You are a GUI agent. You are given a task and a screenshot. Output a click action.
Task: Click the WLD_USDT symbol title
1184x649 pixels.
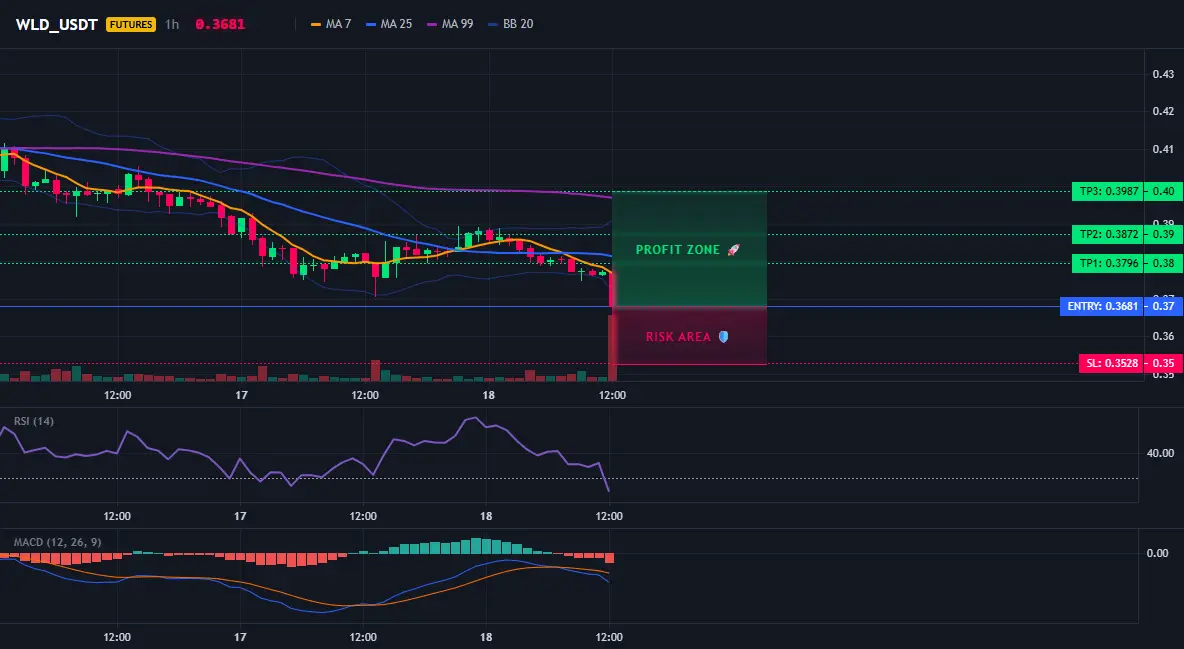tap(57, 24)
